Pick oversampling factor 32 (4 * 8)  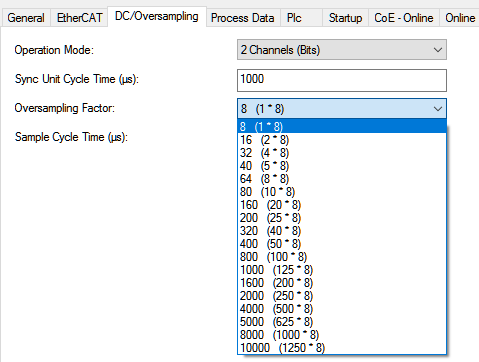(x=342, y=153)
